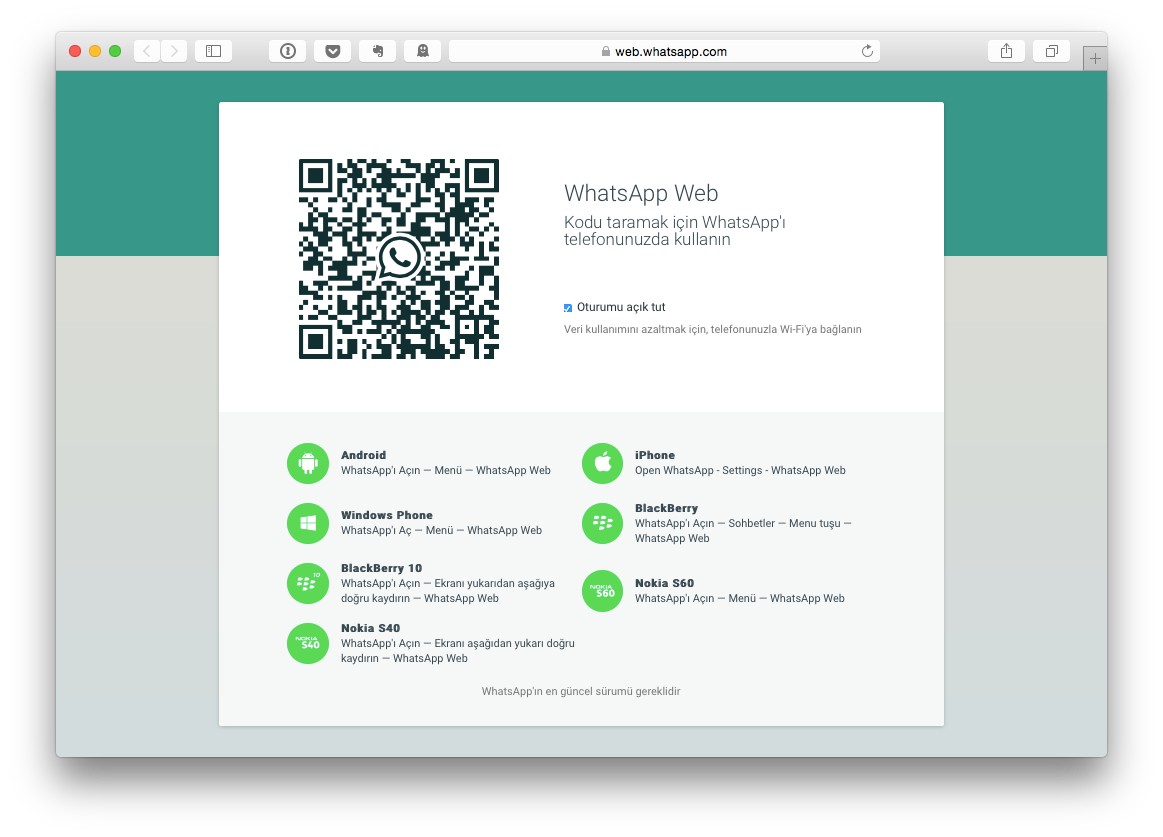Open the 1Password extension in toolbar

pyautogui.click(x=288, y=51)
